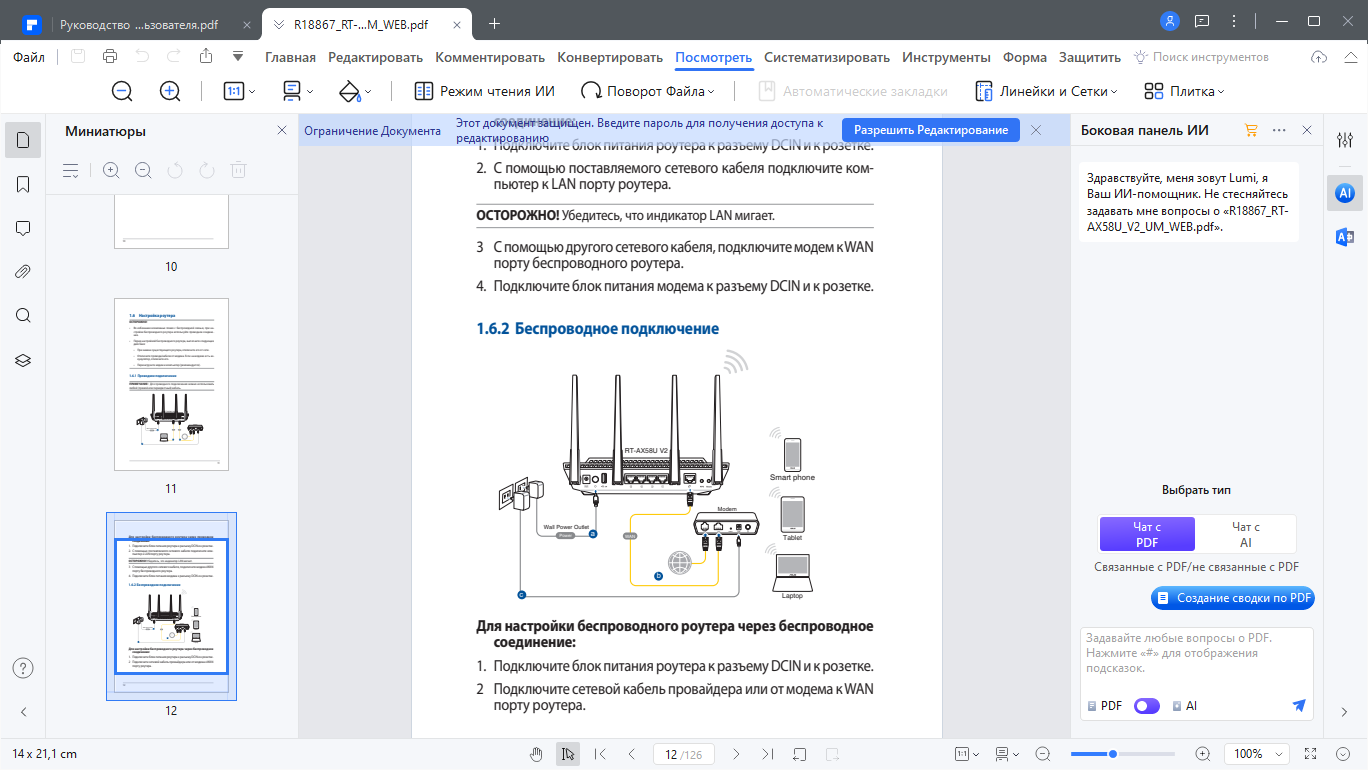This screenshot has width=1368, height=770.
Task: Open the Attachments paperclip panel
Action: click(23, 272)
